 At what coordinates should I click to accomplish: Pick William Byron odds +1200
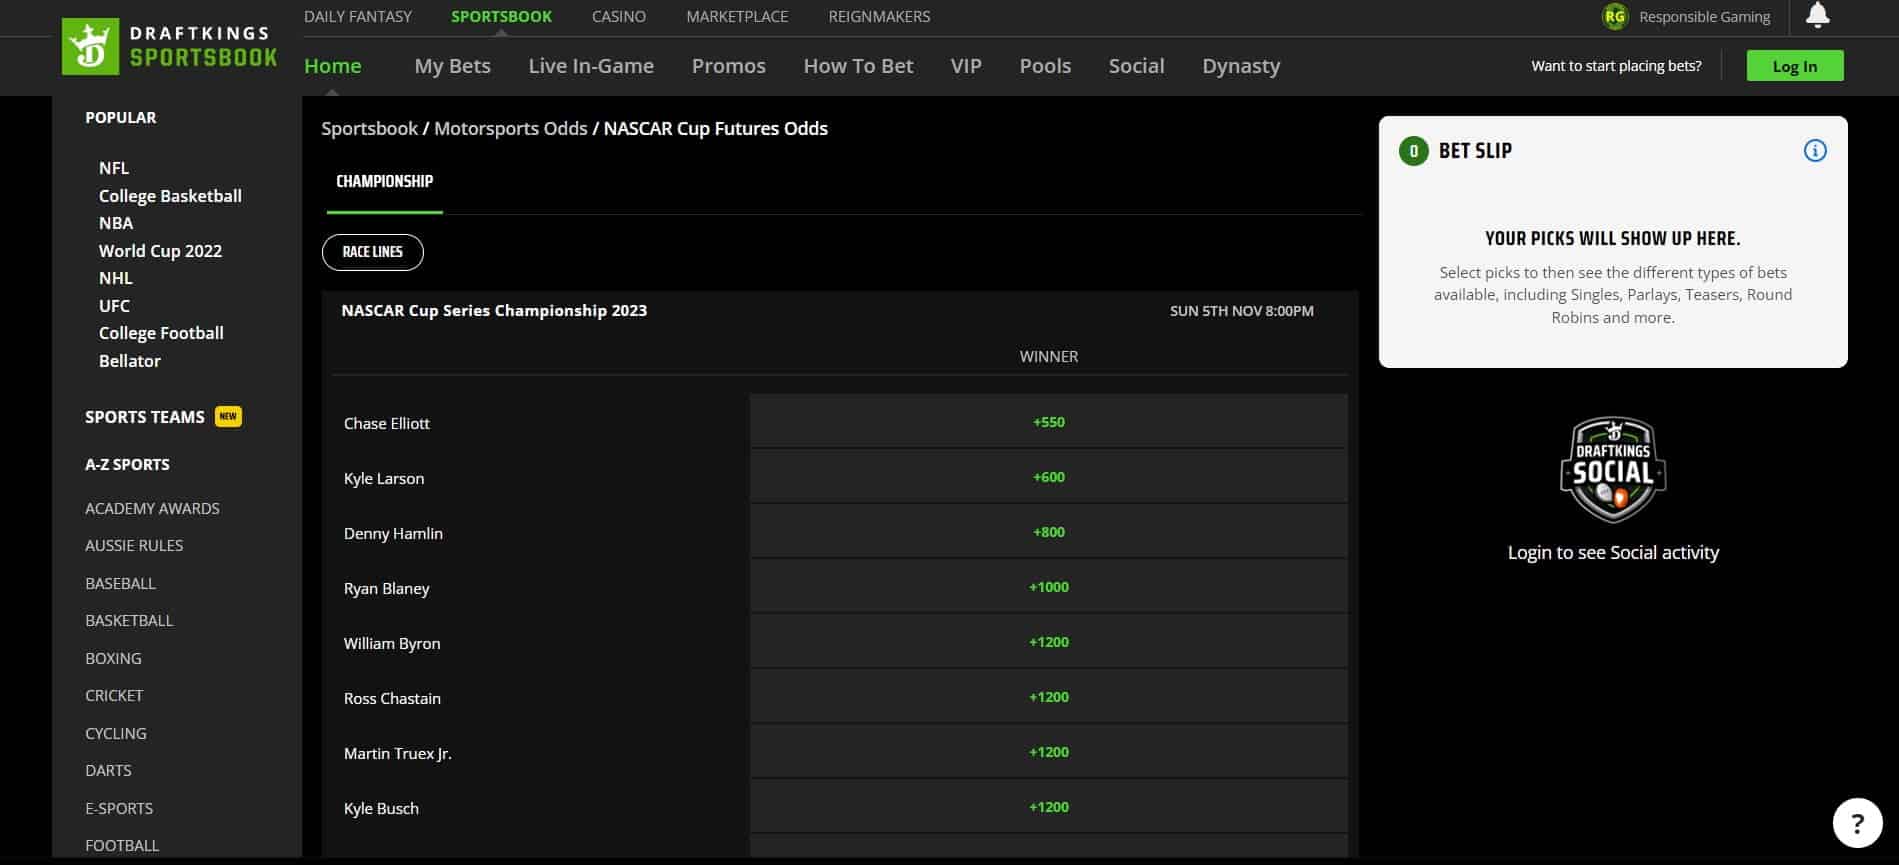(1049, 642)
